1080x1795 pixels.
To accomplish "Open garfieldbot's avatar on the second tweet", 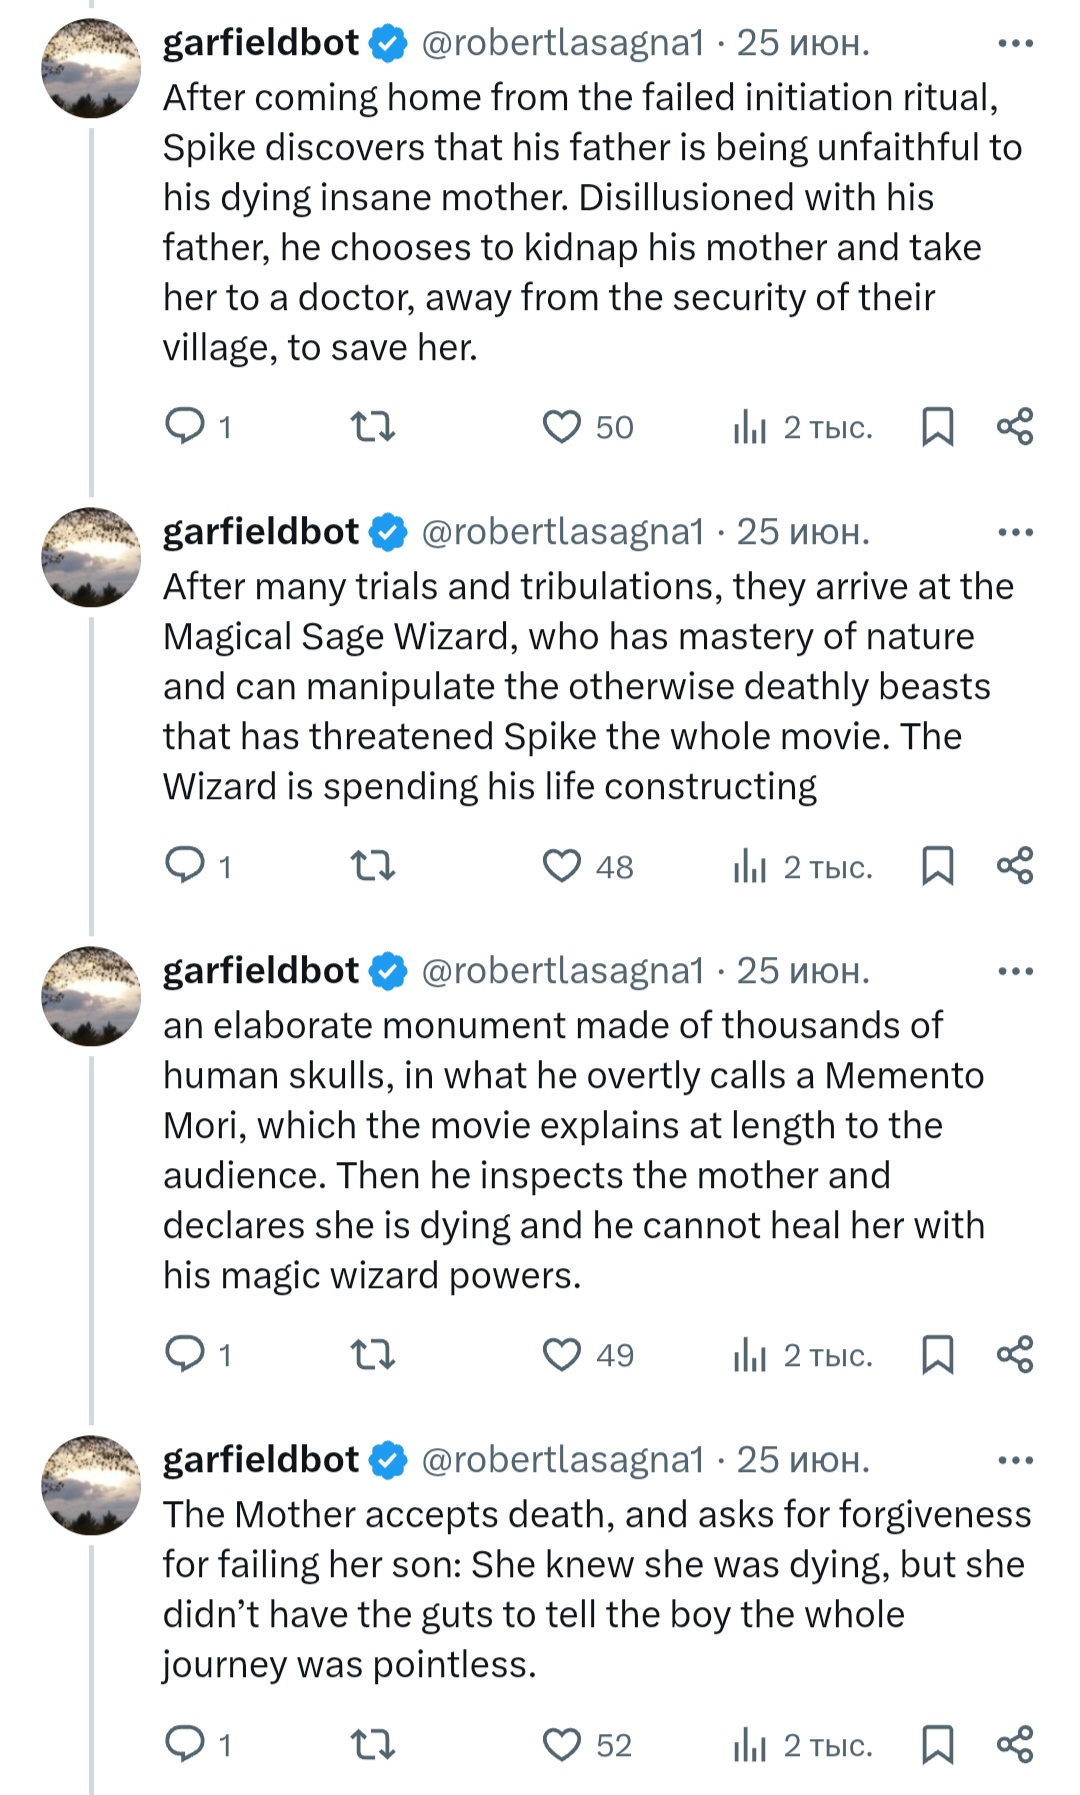I will 91,557.
